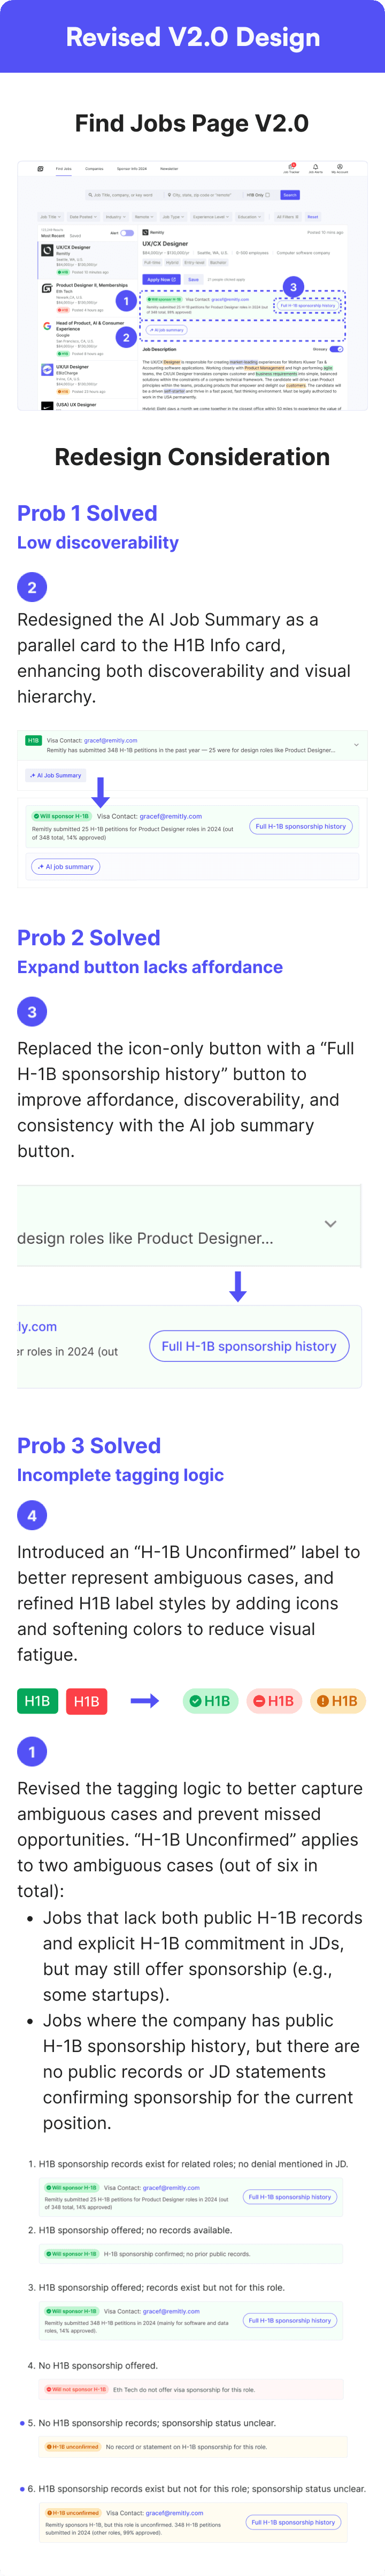Toggle the Glossary switch in job description
This screenshot has width=385, height=2576.
pyautogui.click(x=336, y=349)
